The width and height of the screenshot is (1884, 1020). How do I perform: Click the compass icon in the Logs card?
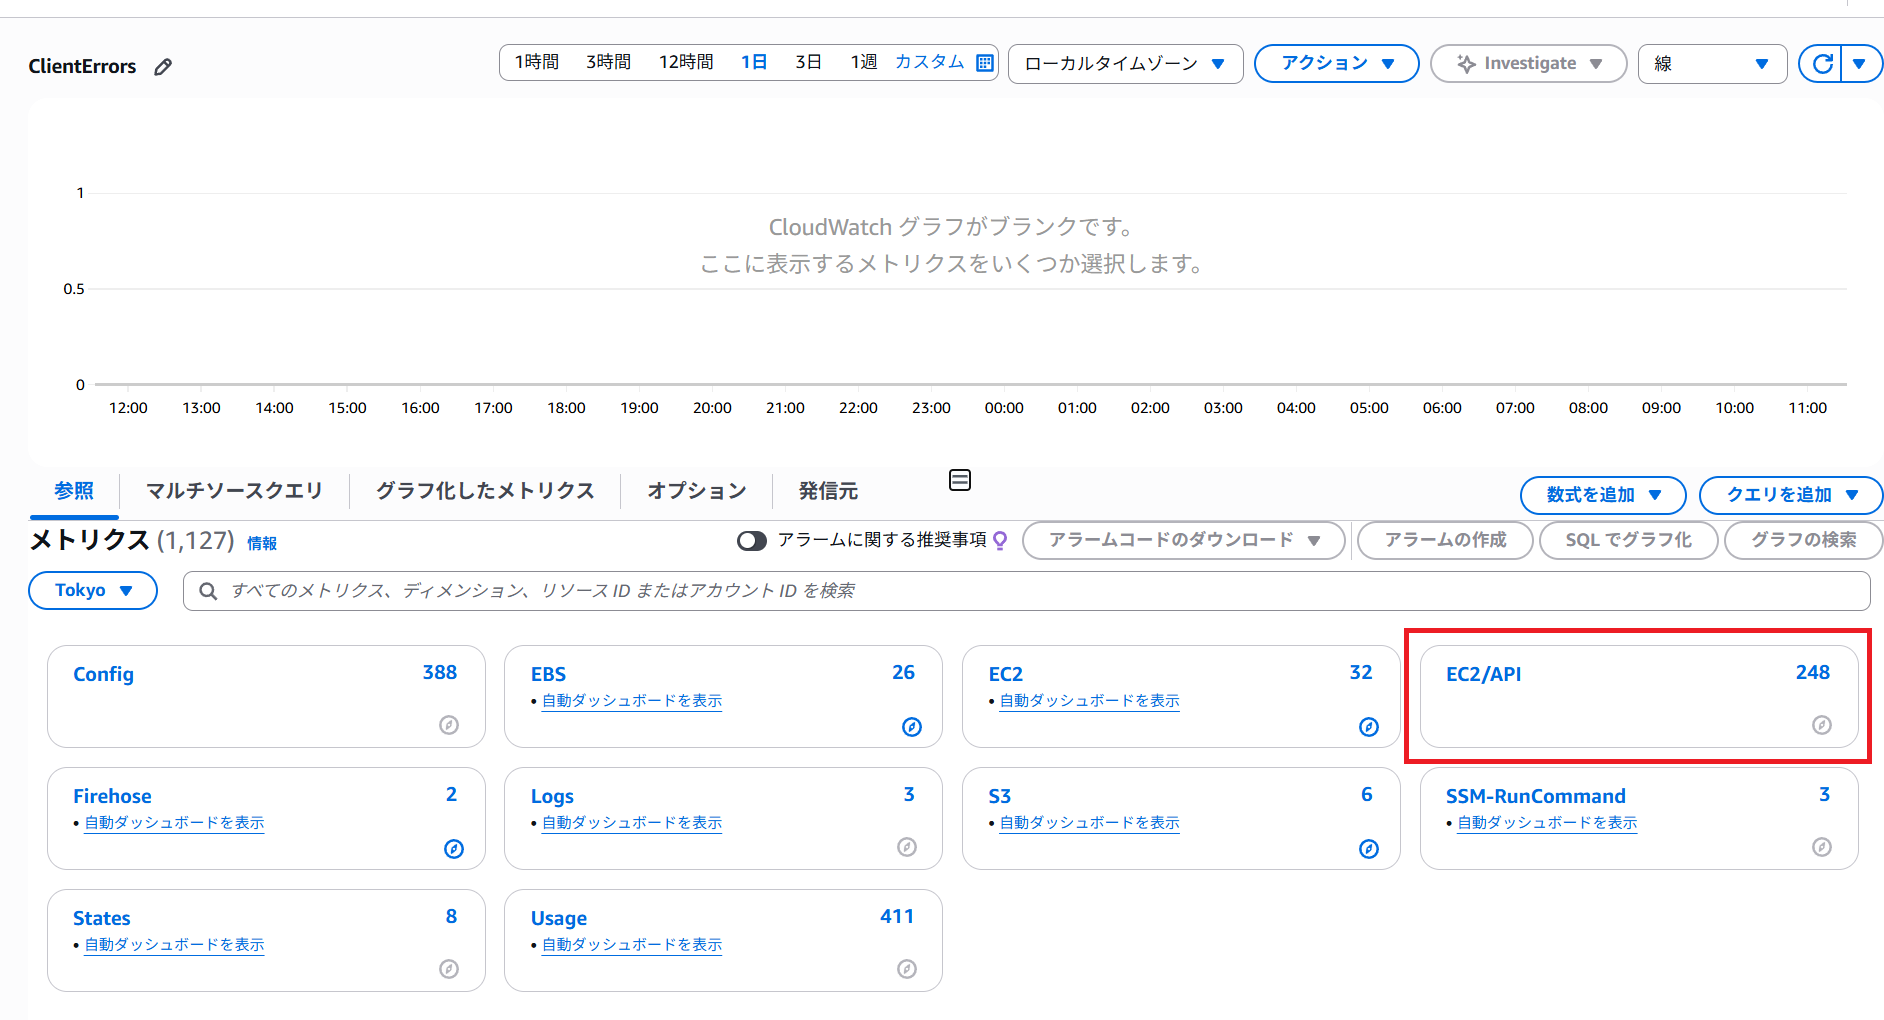click(907, 847)
